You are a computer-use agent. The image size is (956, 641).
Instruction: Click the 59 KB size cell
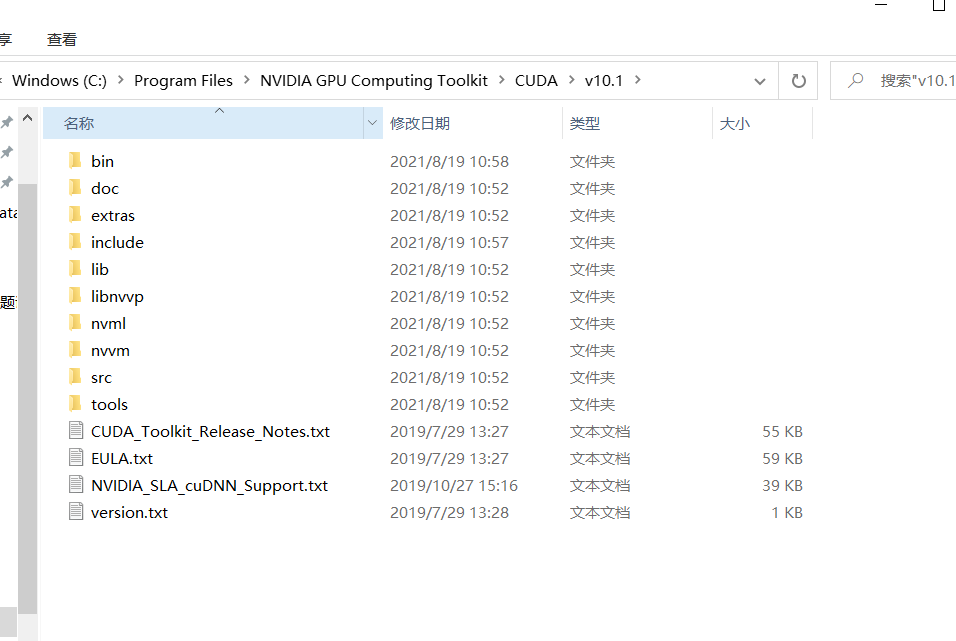point(782,459)
